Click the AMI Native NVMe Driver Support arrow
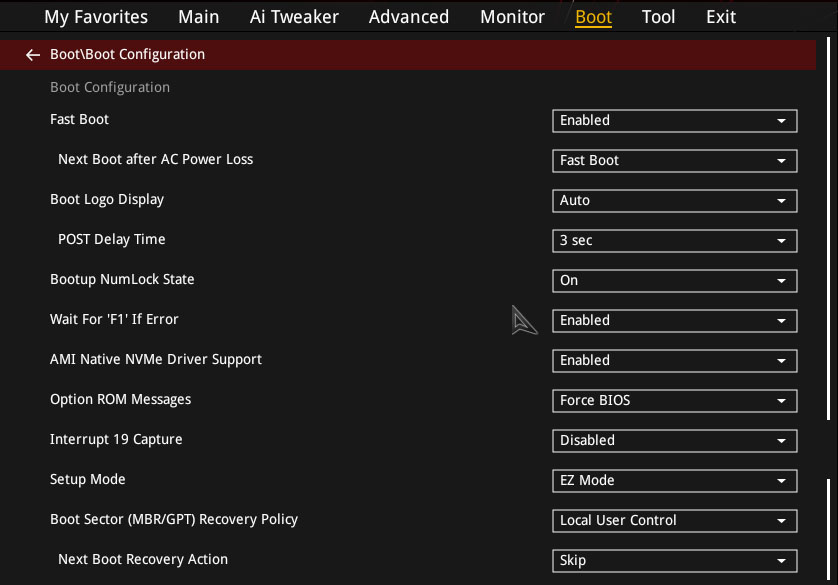This screenshot has height=585, width=838. (781, 361)
